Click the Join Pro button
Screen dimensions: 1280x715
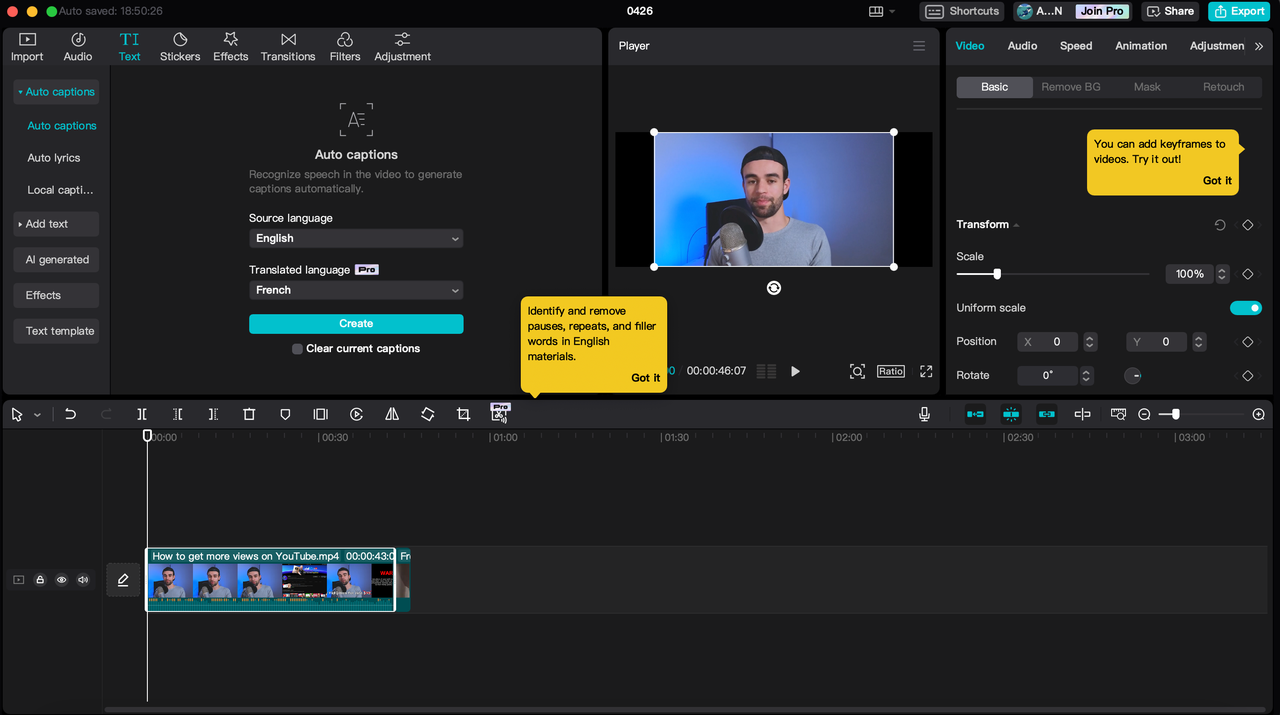pos(1102,11)
